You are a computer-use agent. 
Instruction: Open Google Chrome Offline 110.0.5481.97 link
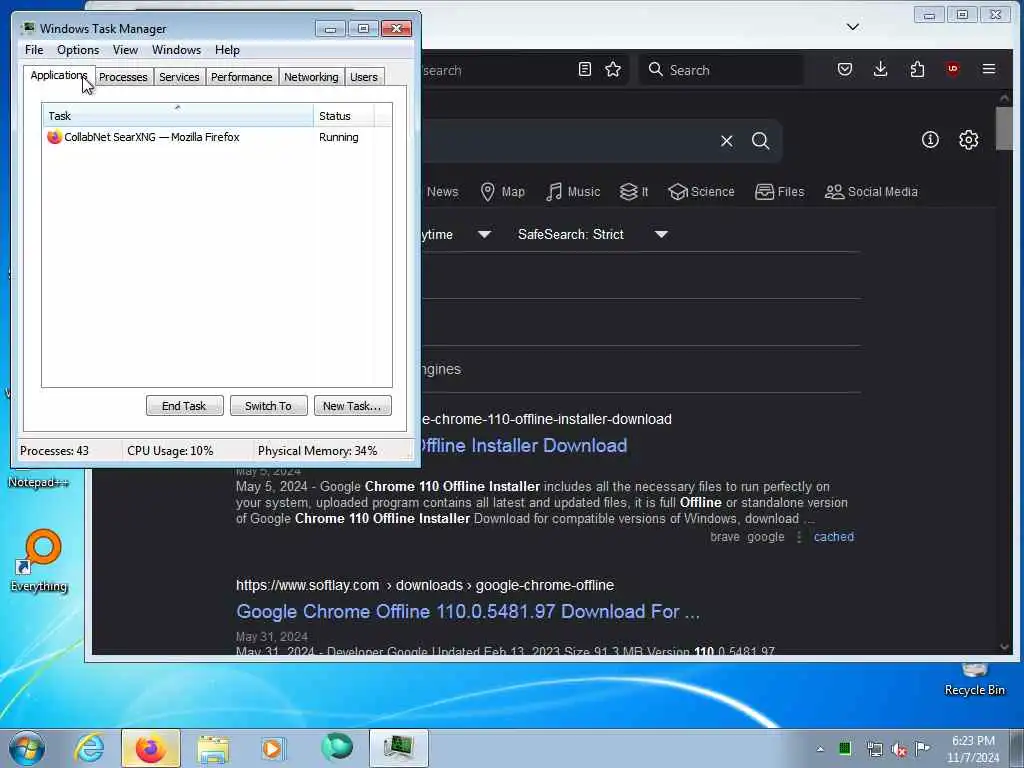click(468, 612)
